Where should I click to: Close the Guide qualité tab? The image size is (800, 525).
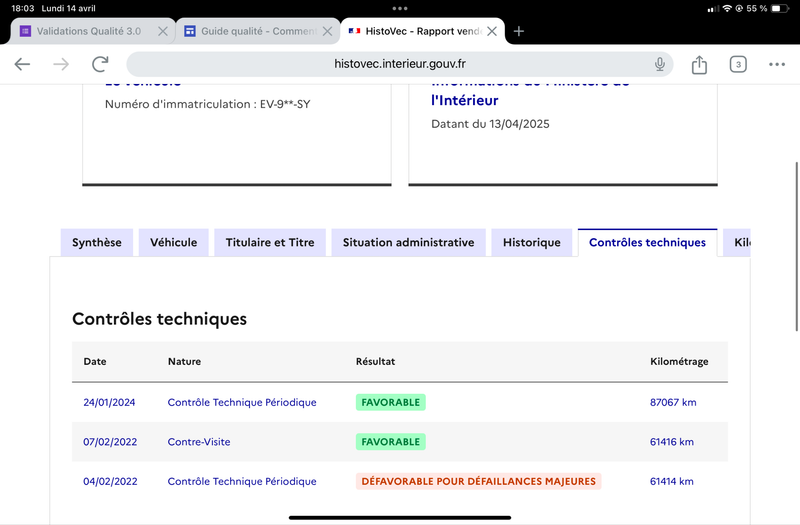tap(328, 31)
